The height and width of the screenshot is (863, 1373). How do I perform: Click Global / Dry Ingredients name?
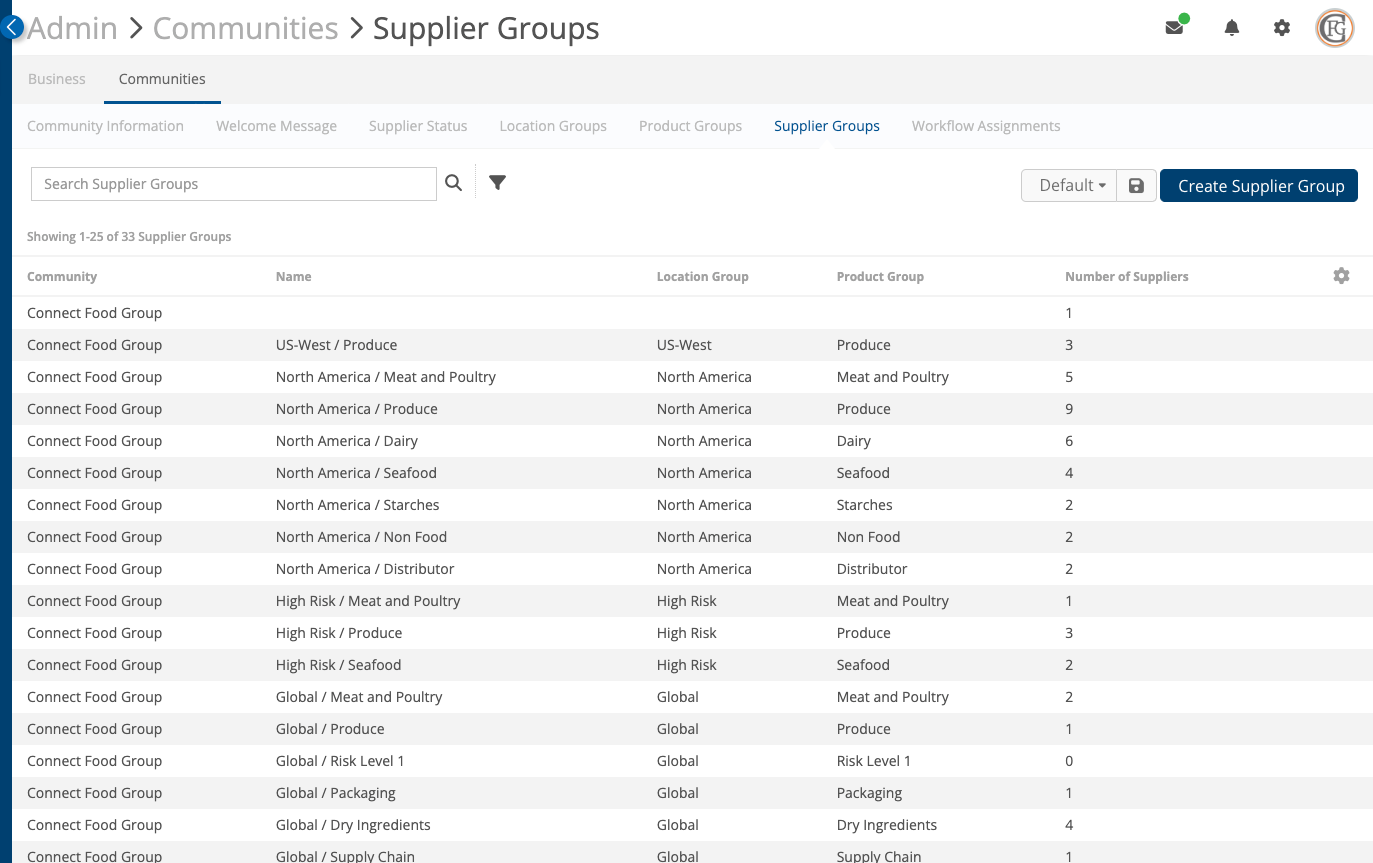353,825
